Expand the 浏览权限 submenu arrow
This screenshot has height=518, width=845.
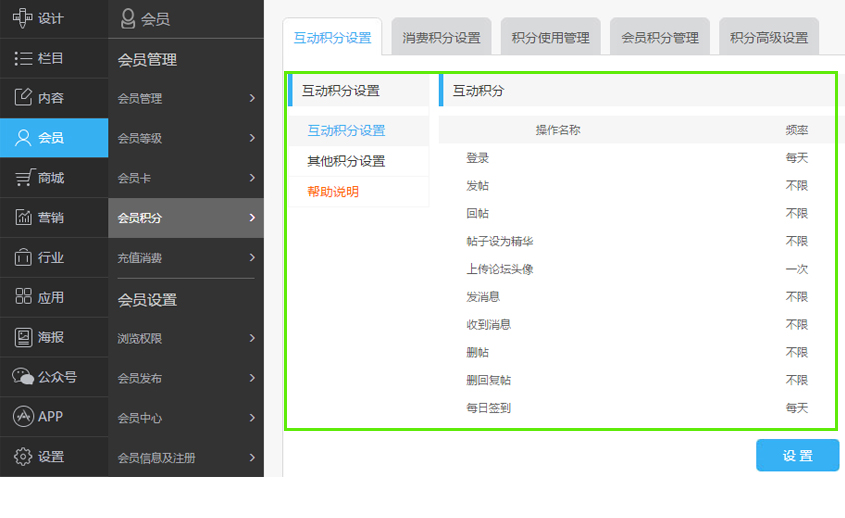[x=252, y=338]
